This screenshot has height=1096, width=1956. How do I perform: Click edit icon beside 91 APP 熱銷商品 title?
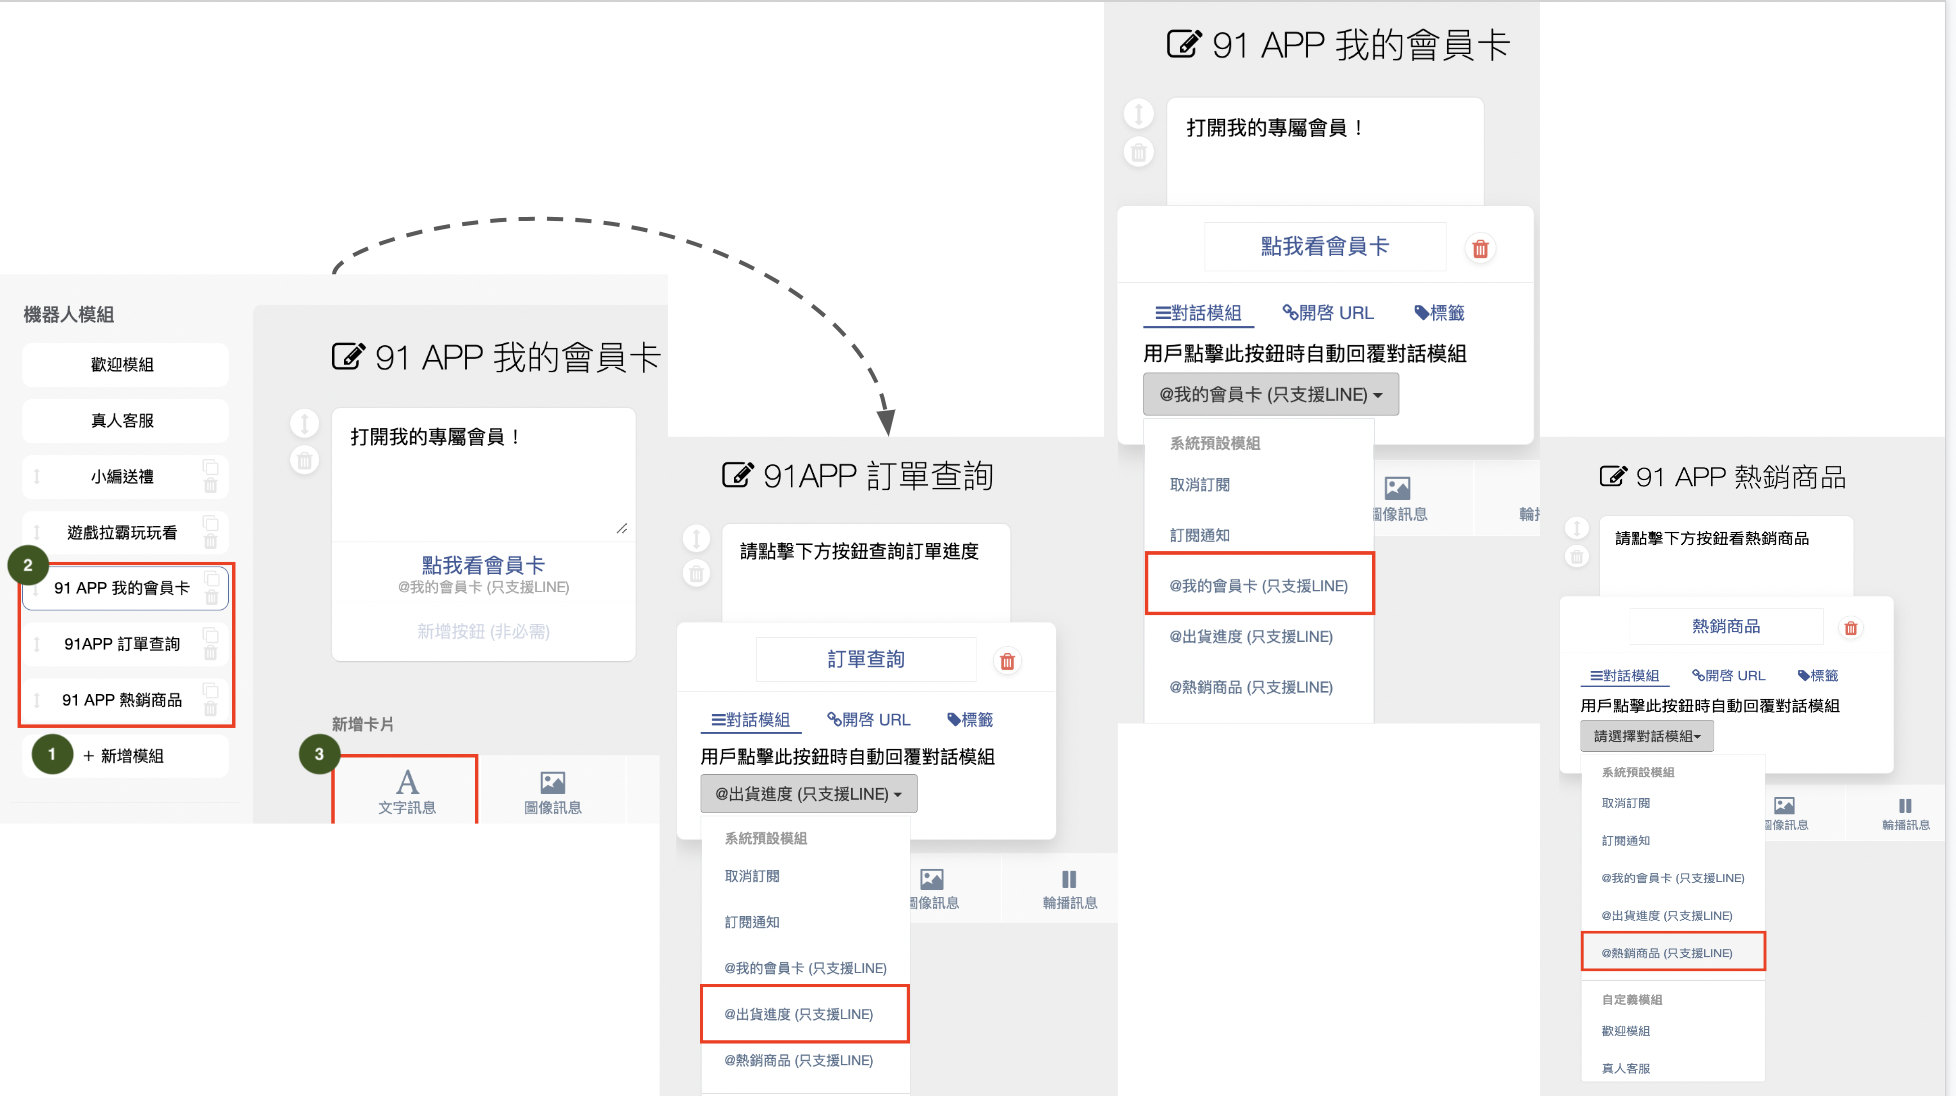(1613, 476)
